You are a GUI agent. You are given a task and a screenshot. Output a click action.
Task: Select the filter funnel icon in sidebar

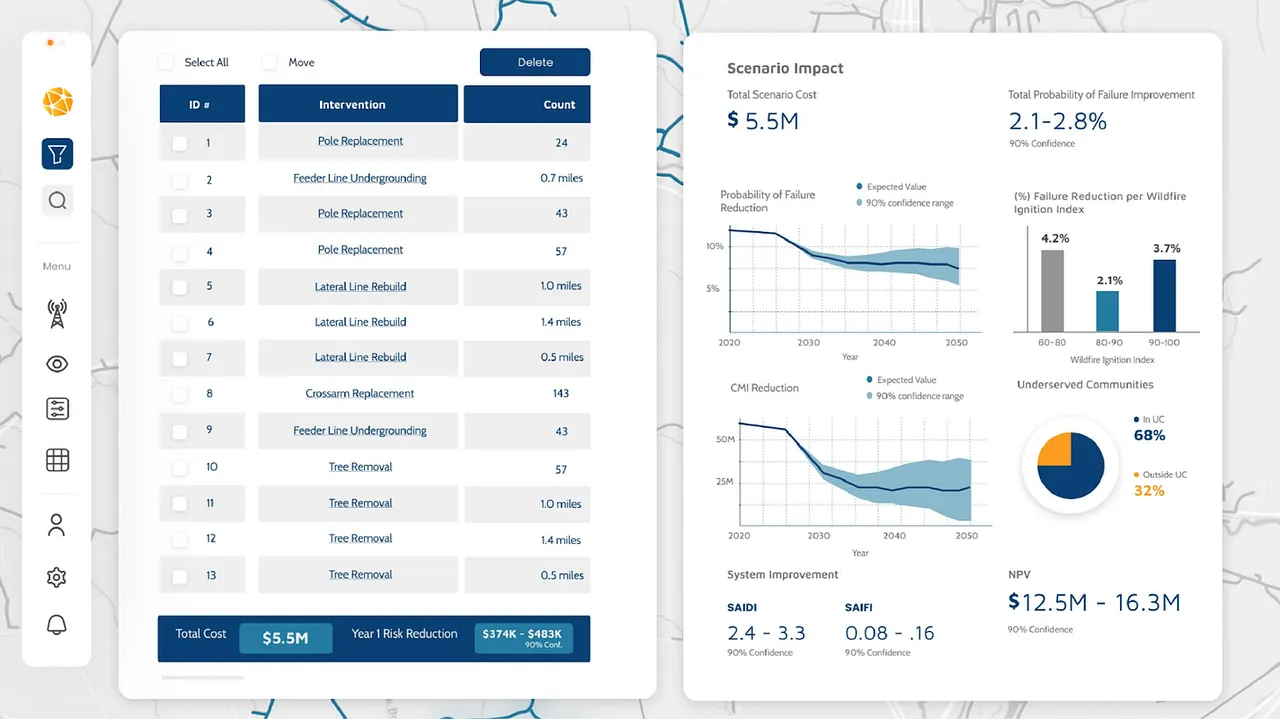[x=57, y=154]
